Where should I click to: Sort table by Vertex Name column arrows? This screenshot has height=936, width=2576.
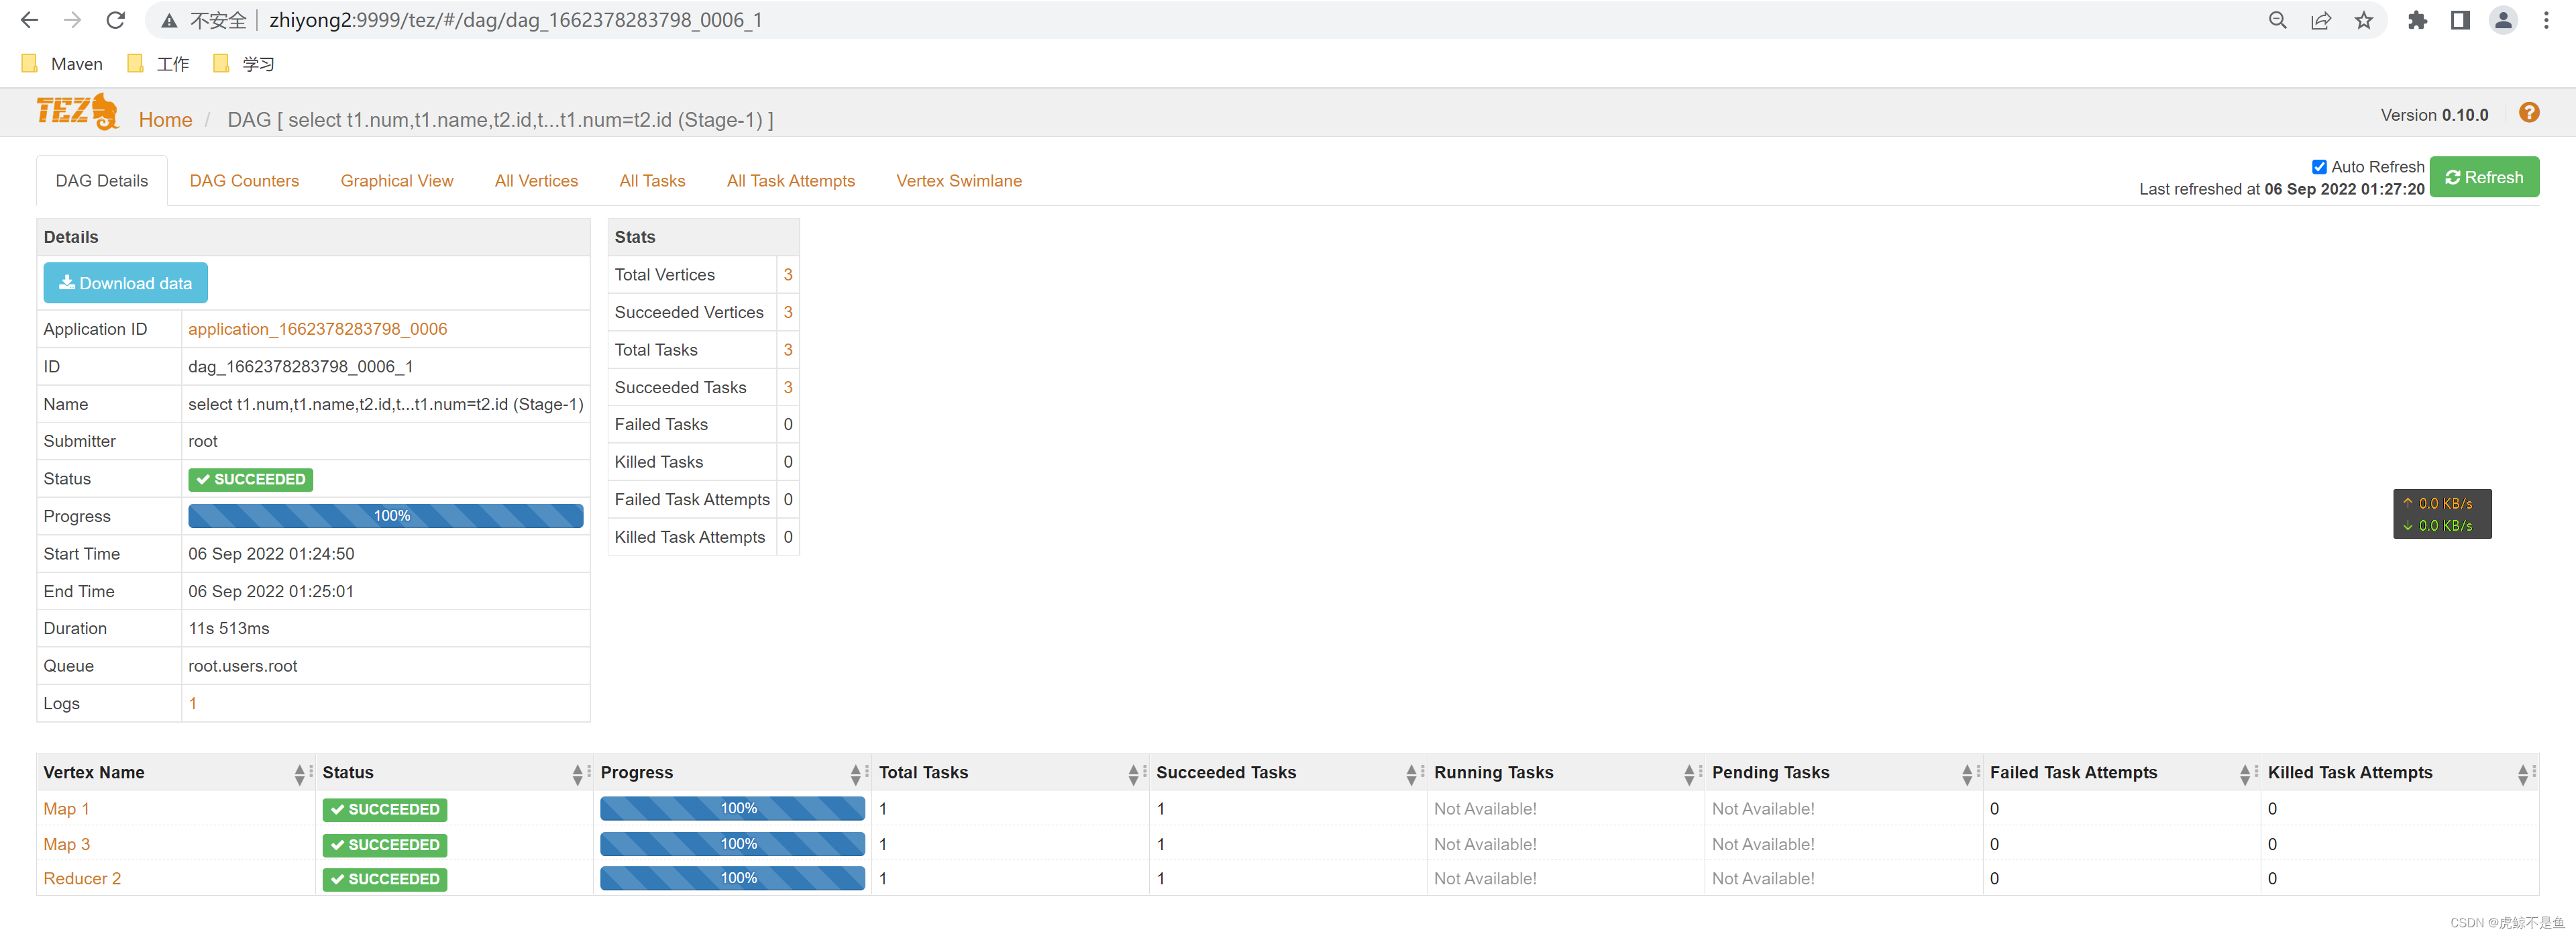click(299, 773)
